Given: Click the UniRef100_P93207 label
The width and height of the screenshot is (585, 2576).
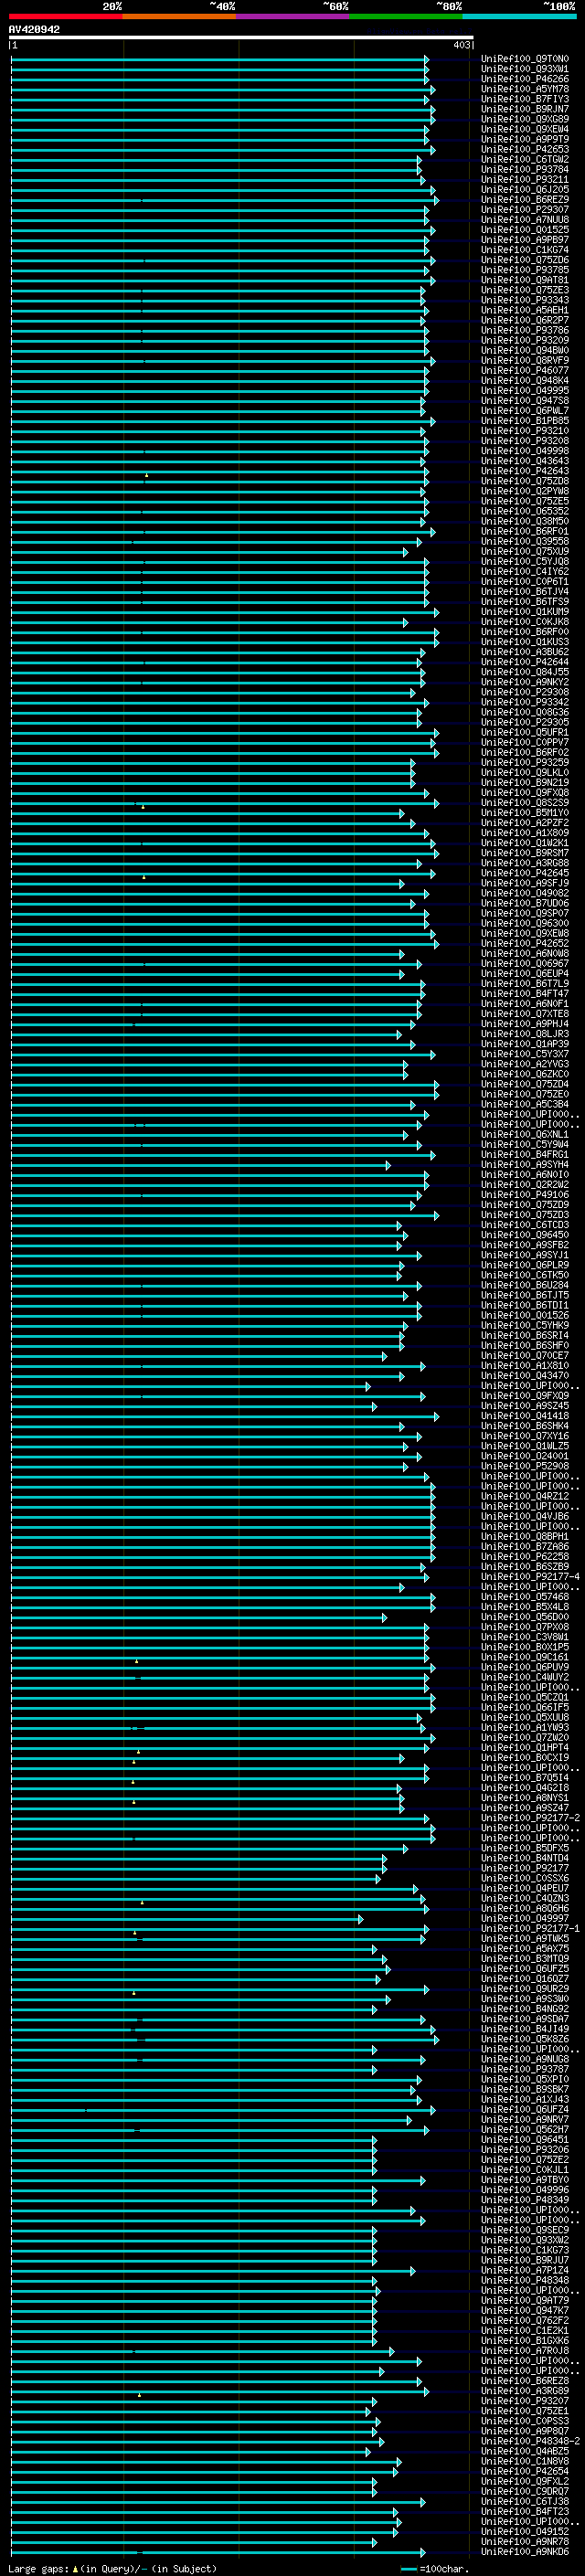Looking at the screenshot, I should pyautogui.click(x=525, y=2401).
